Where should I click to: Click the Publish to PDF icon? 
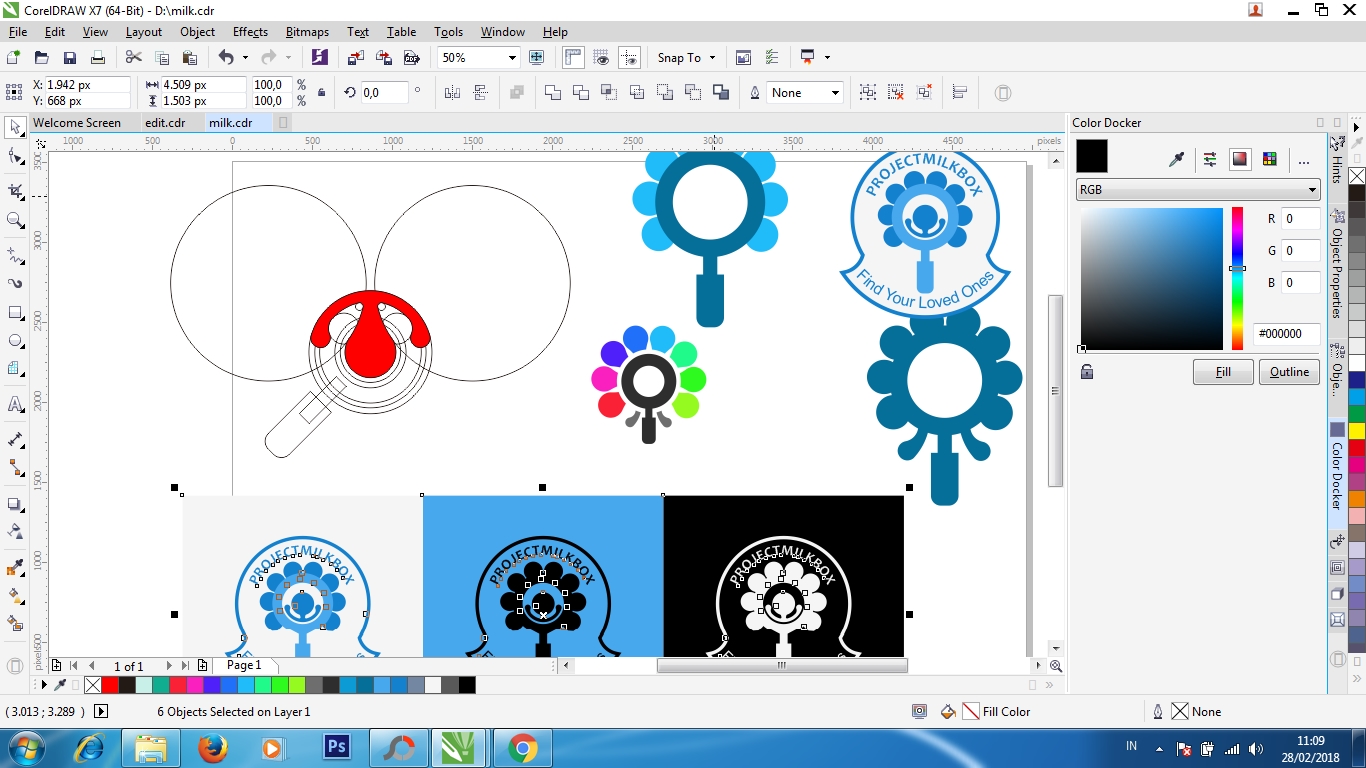[x=411, y=58]
